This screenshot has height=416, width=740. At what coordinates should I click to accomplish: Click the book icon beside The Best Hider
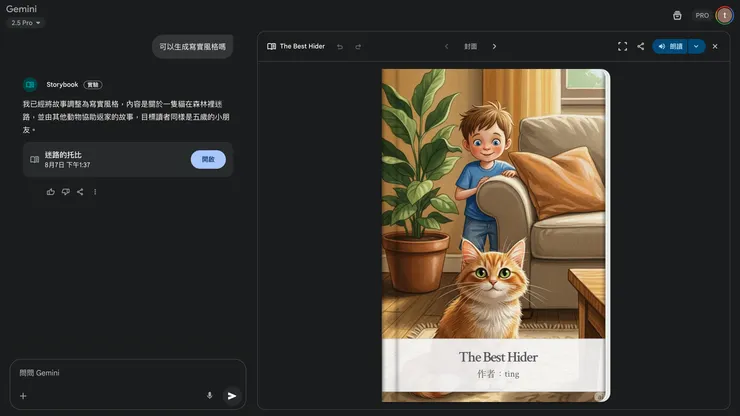[271, 46]
